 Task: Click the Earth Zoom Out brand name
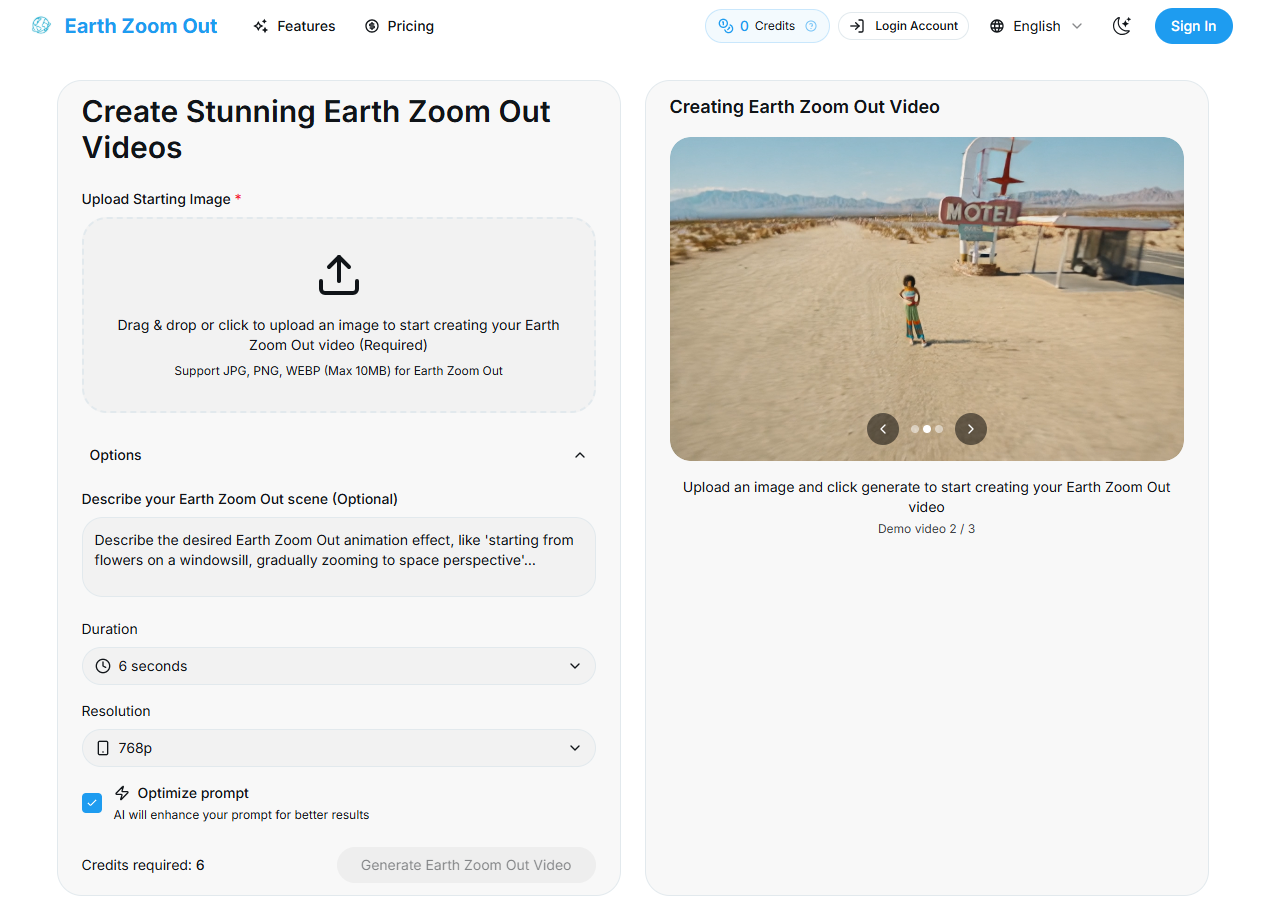141,26
